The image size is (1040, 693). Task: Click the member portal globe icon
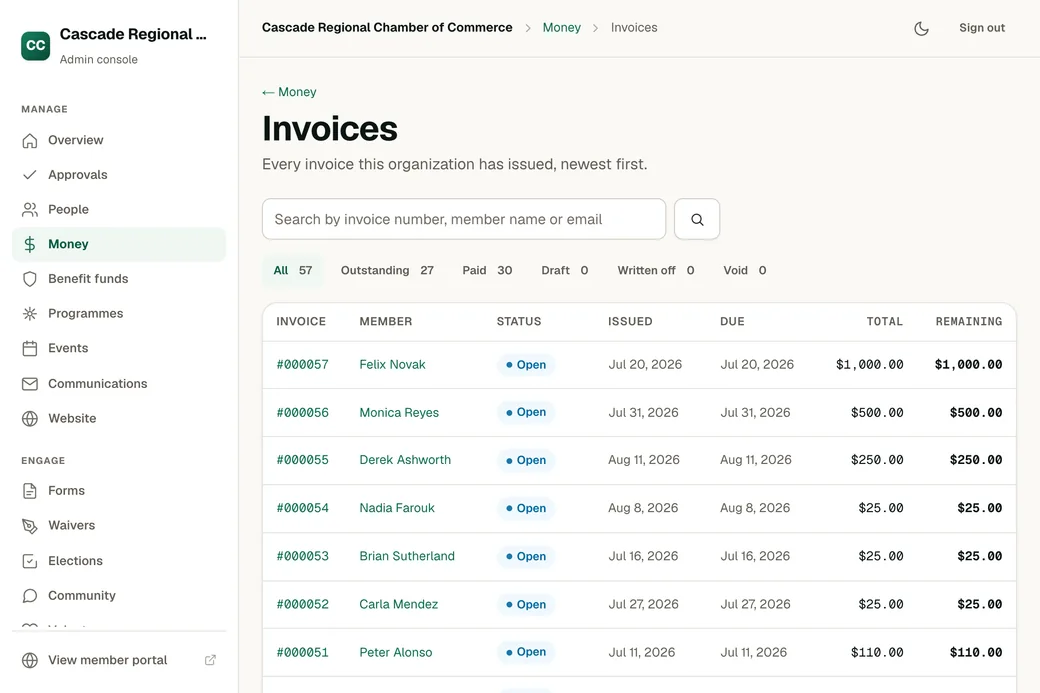click(30, 661)
